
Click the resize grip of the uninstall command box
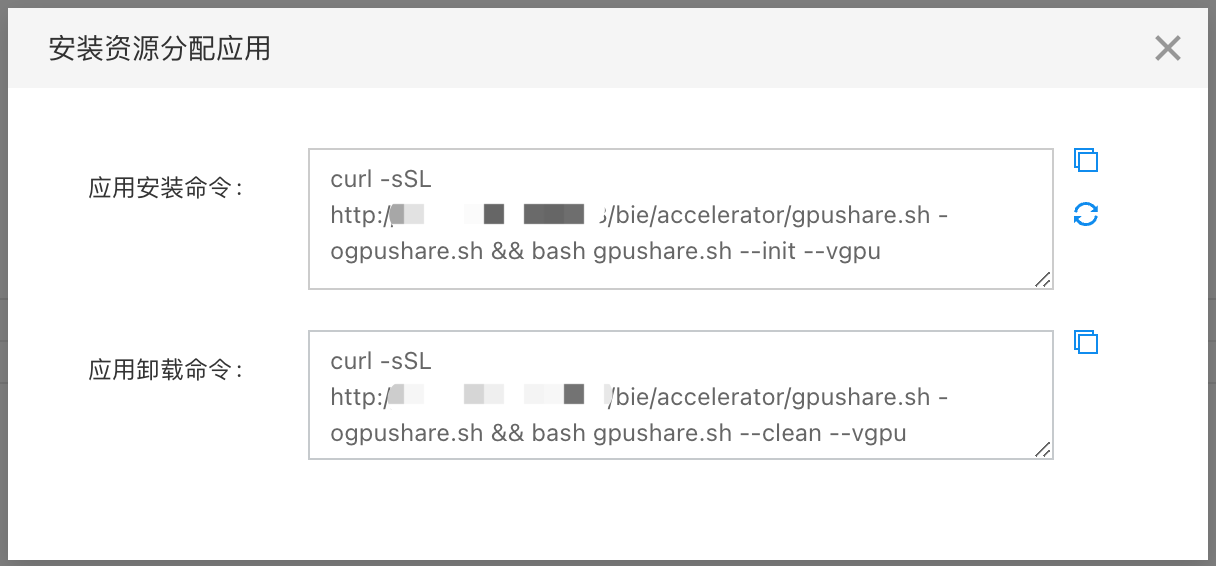coord(1043,450)
